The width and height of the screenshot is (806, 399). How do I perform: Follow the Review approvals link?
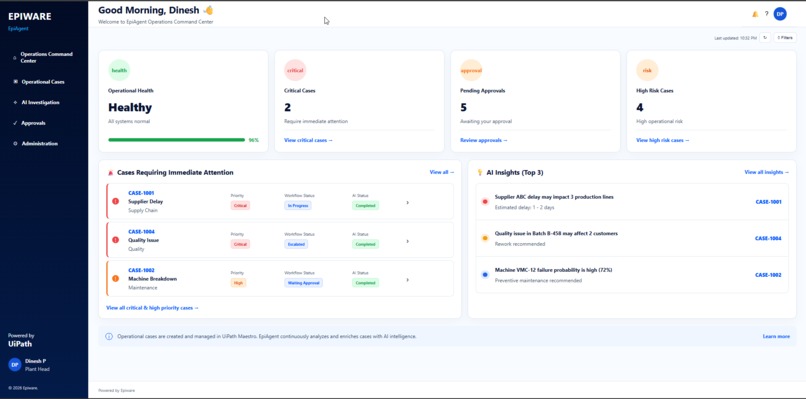click(x=484, y=140)
